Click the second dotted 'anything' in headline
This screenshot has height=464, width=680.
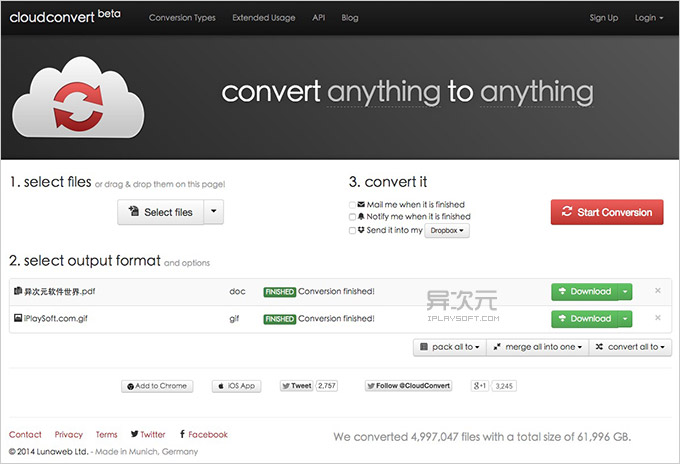click(x=537, y=93)
